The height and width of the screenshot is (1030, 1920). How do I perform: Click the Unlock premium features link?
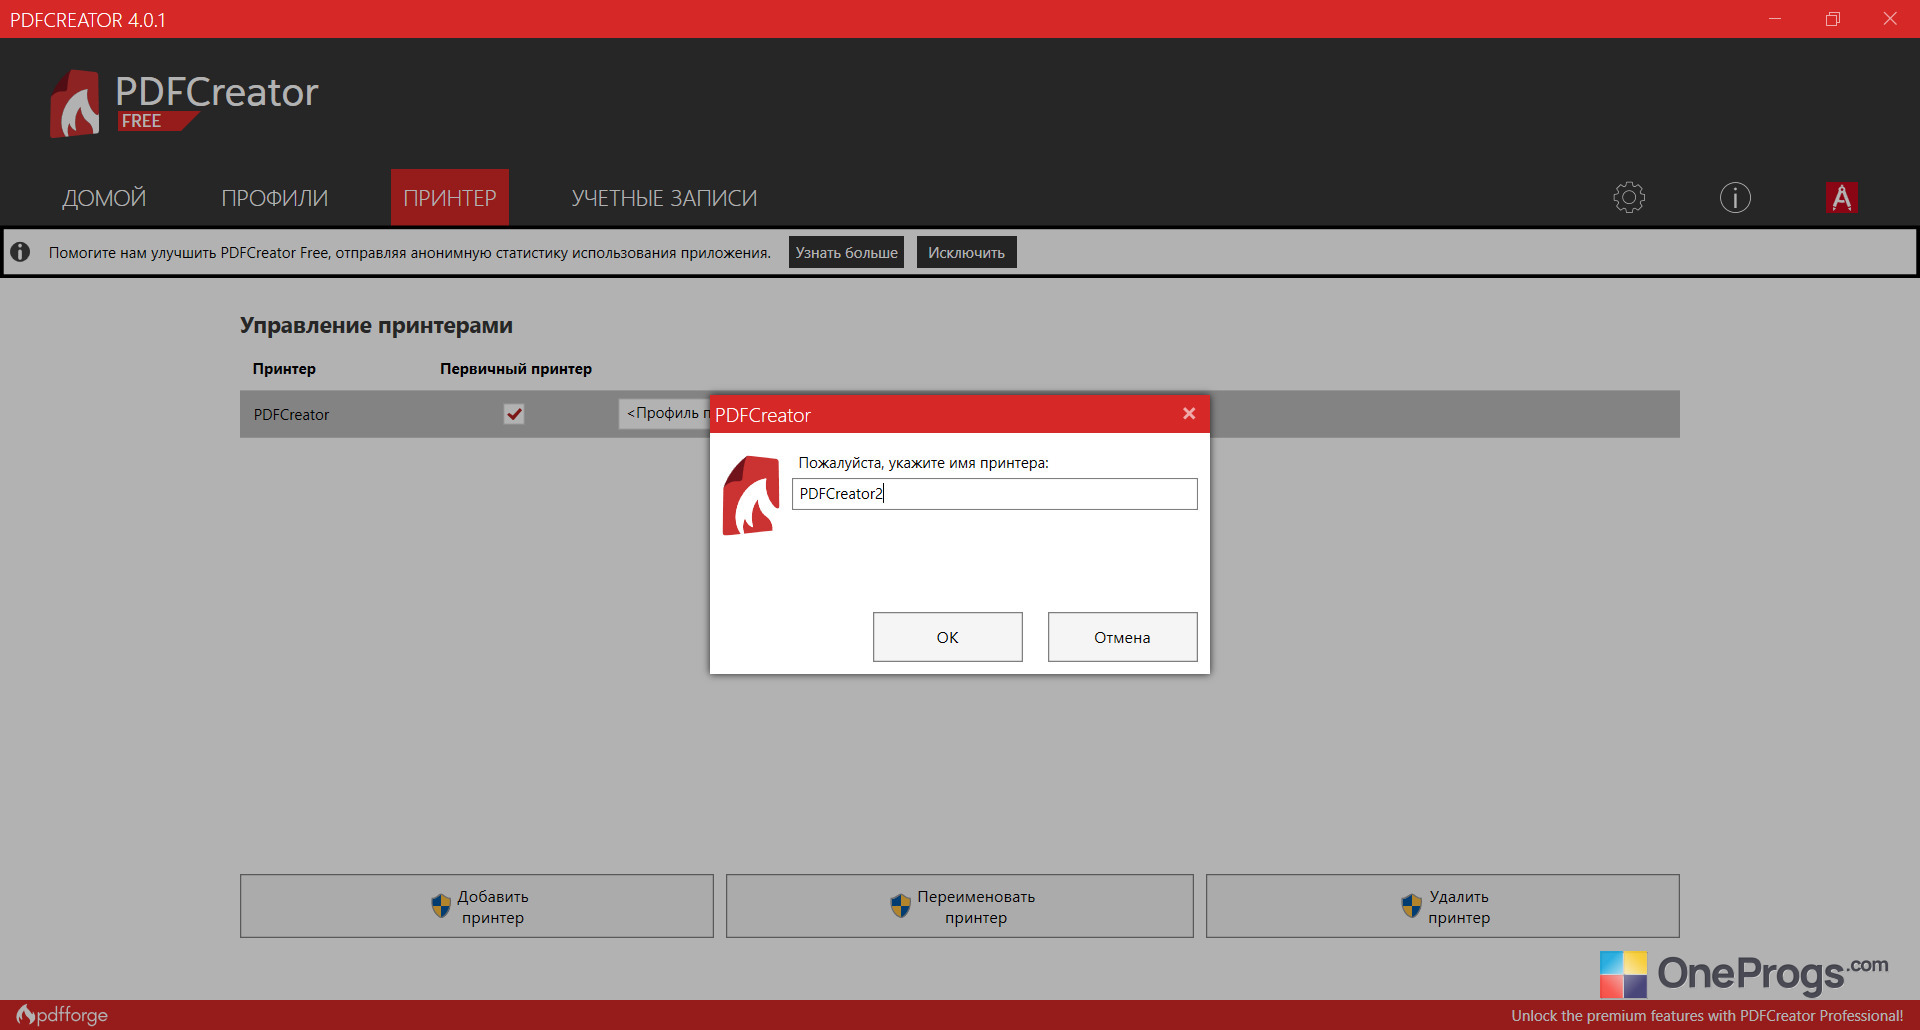(1707, 1015)
